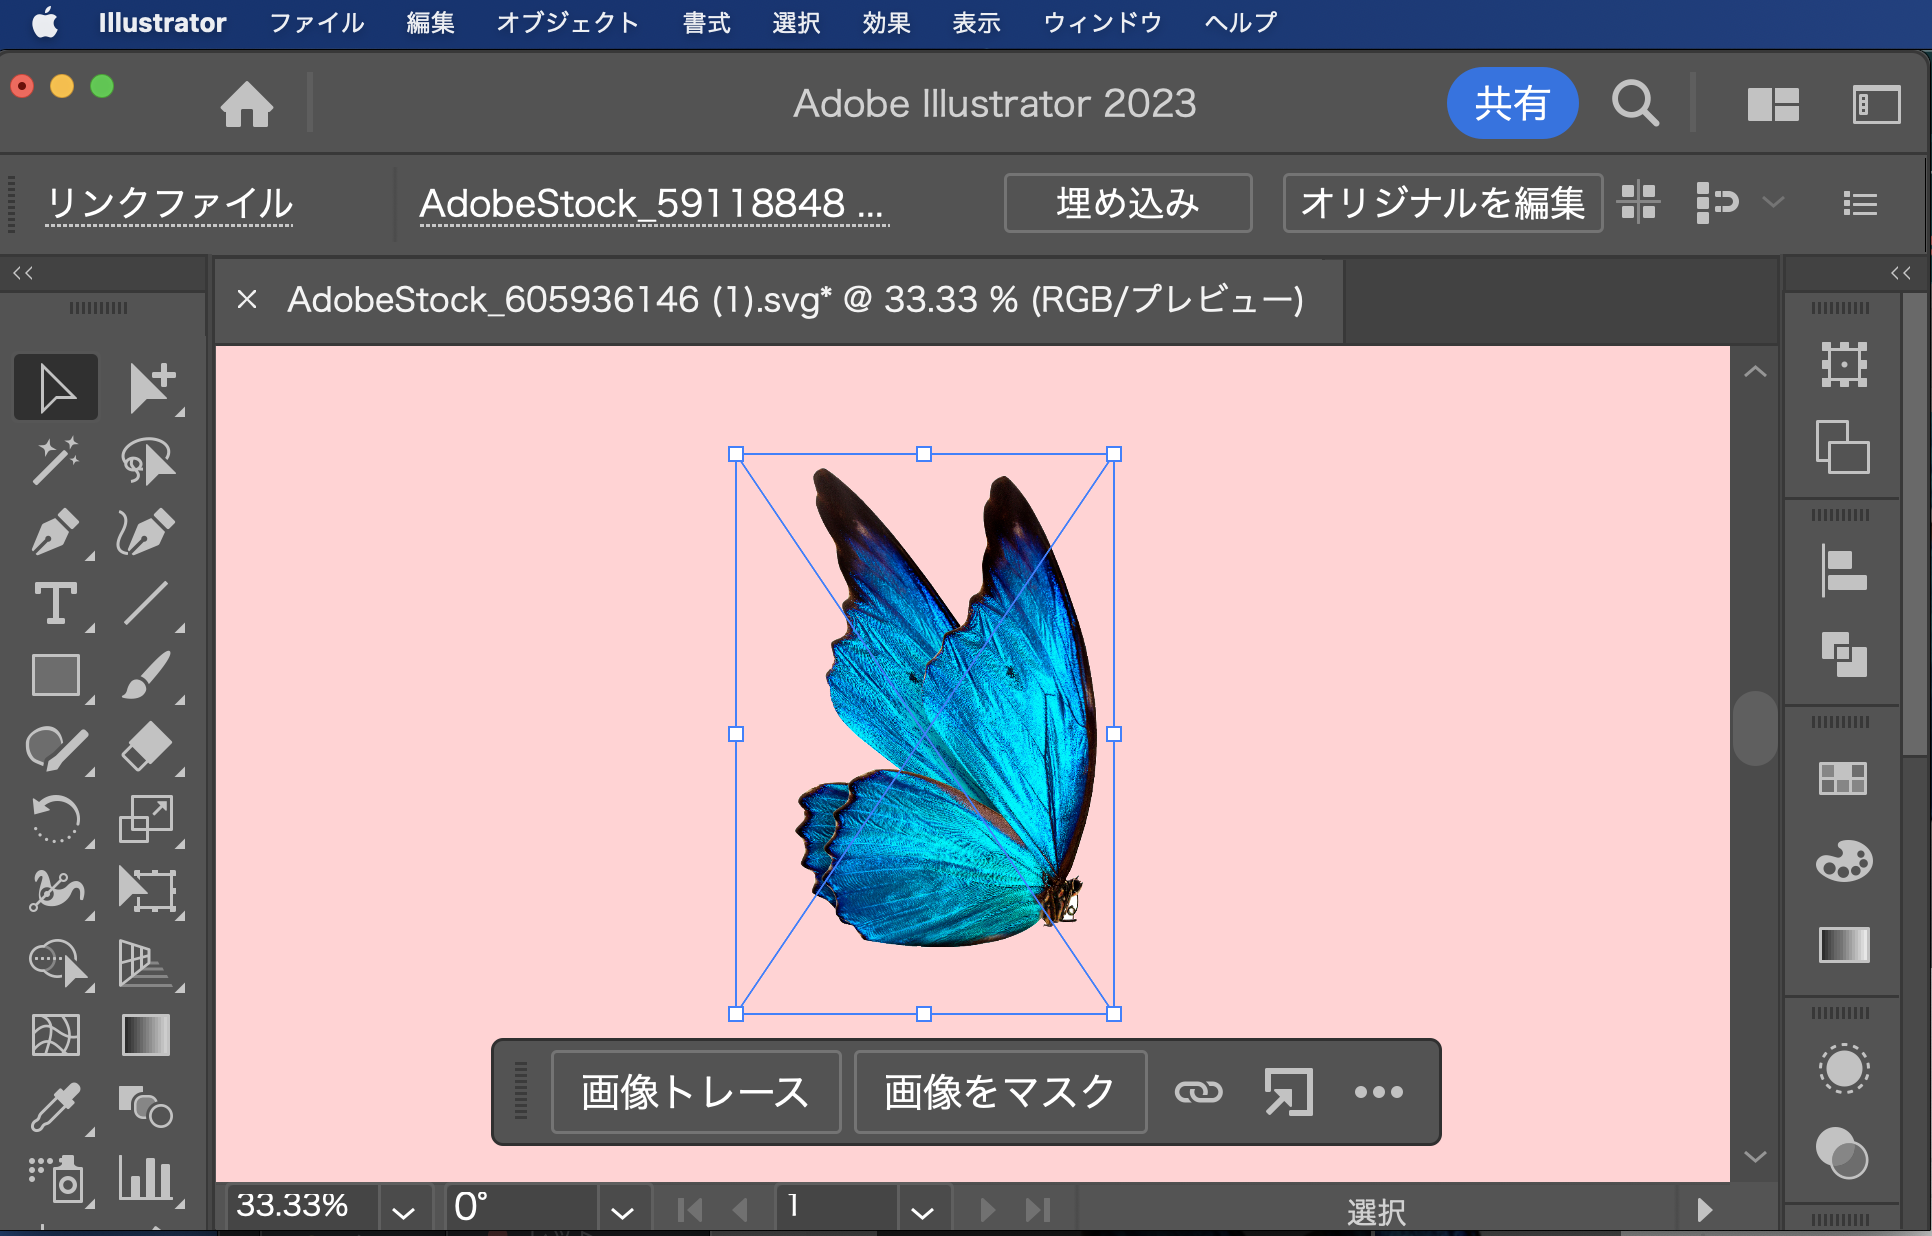This screenshot has width=1932, height=1236.
Task: Open the Color panel with palette icon
Action: coord(1843,862)
